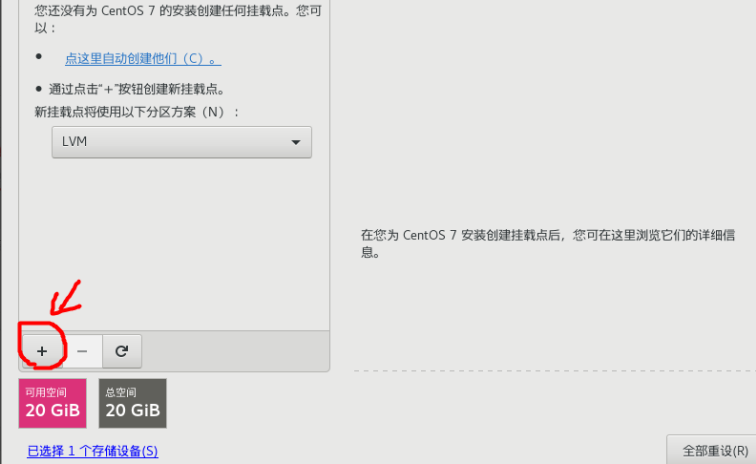756x464 pixels.
Task: Expand the LVM partition scheme dropdown arrow
Action: click(296, 142)
